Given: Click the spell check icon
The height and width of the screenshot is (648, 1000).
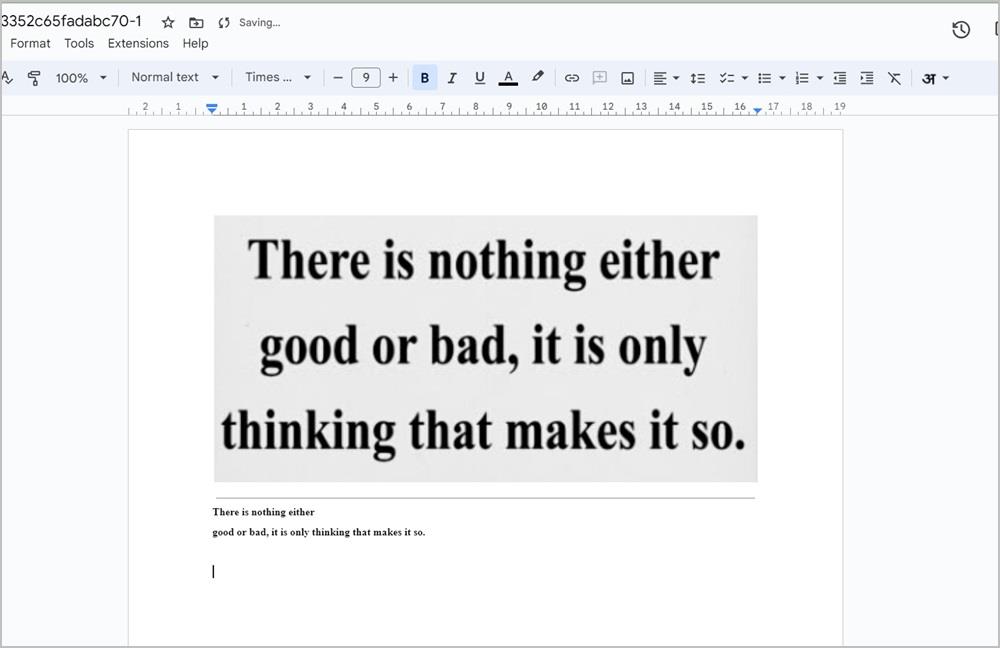Looking at the screenshot, I should pyautogui.click(x=7, y=78).
